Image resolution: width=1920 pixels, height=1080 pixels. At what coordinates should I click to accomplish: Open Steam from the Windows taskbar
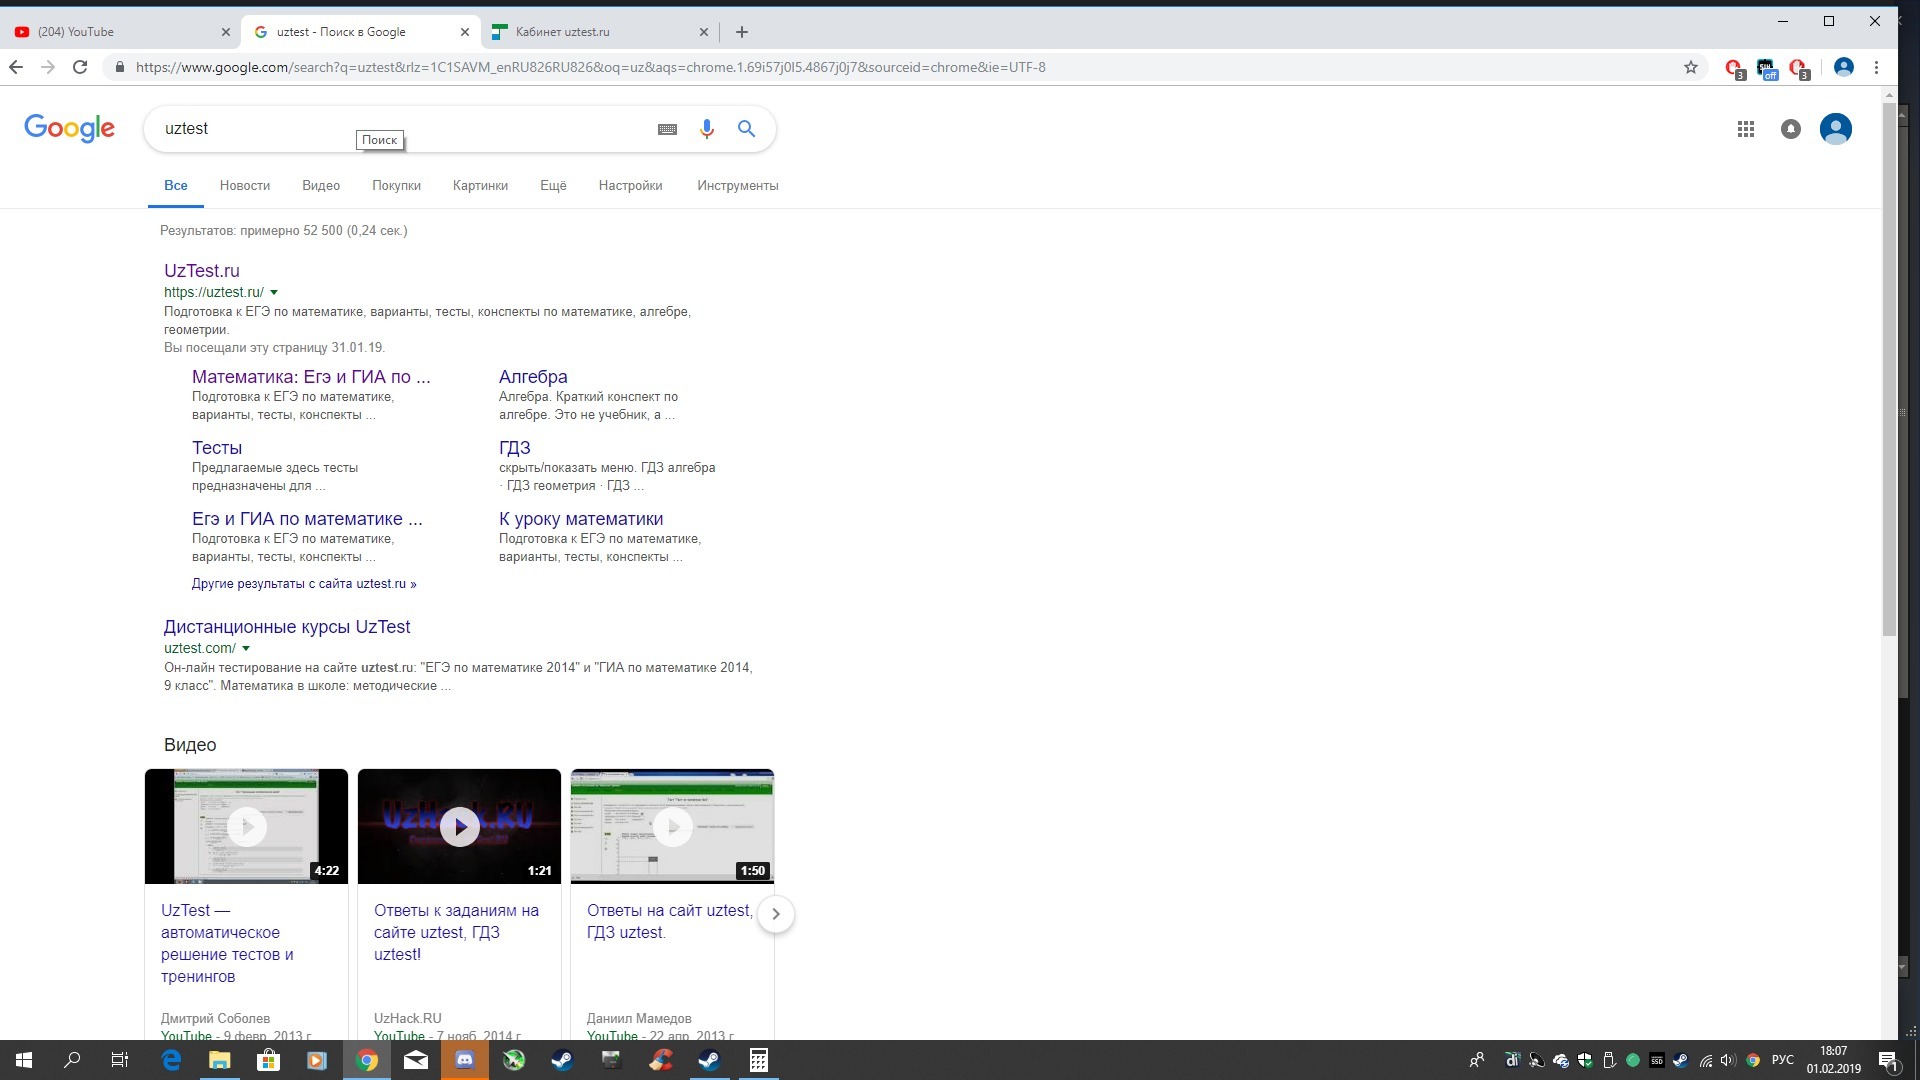tap(562, 1060)
